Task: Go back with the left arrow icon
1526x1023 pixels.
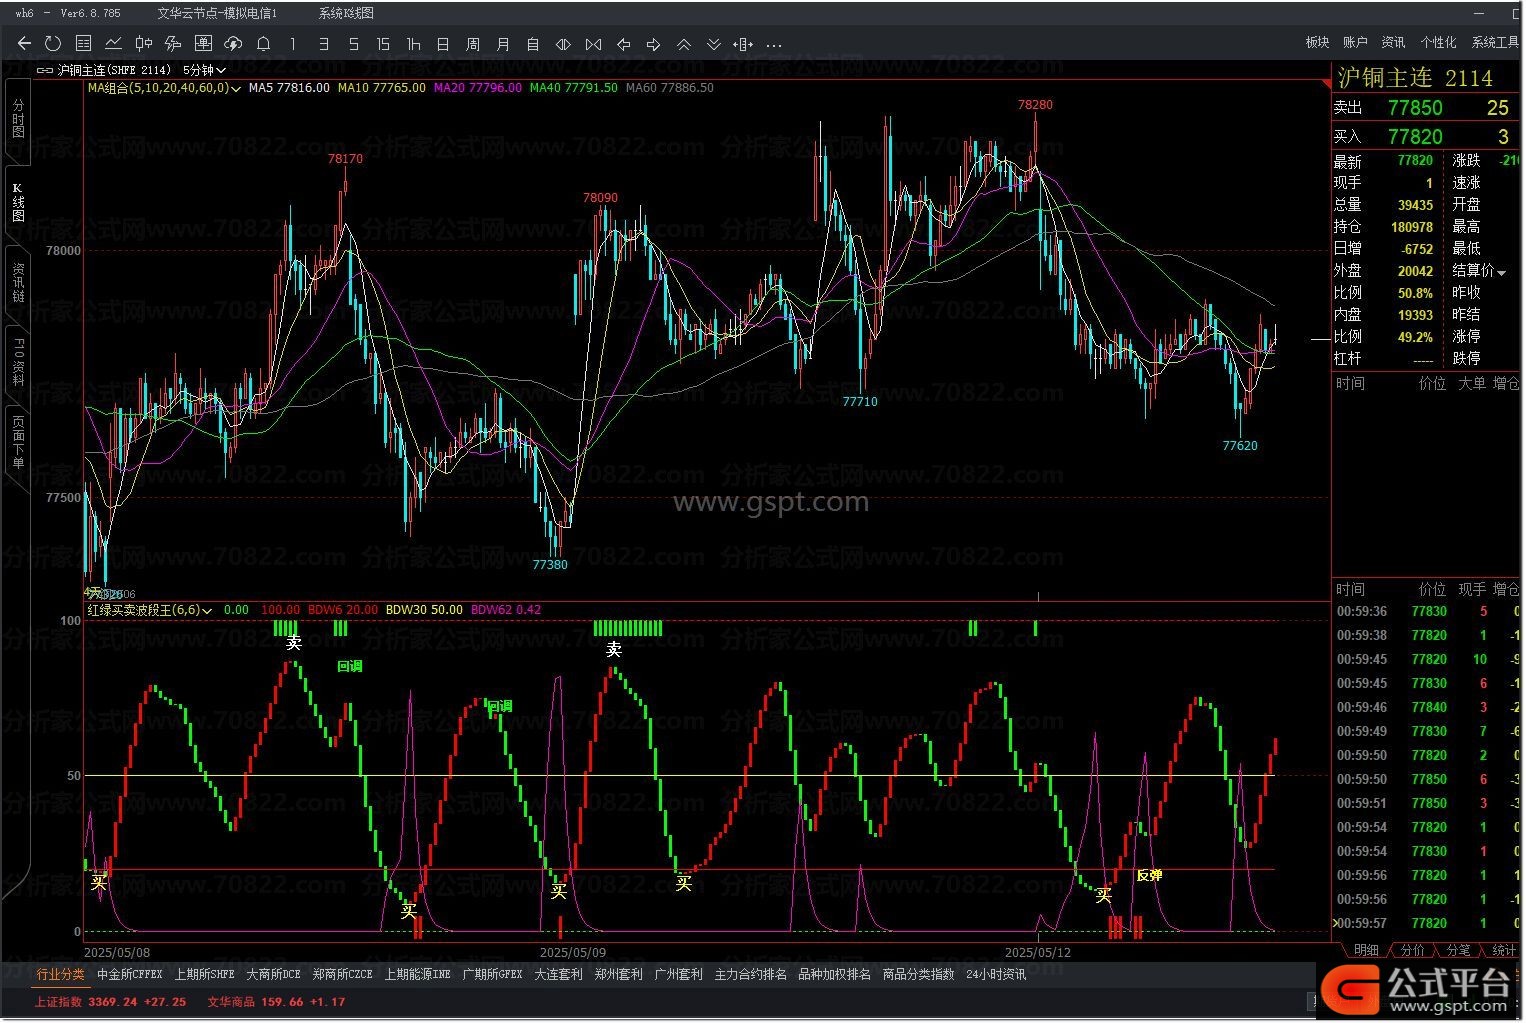Action: click(x=24, y=44)
